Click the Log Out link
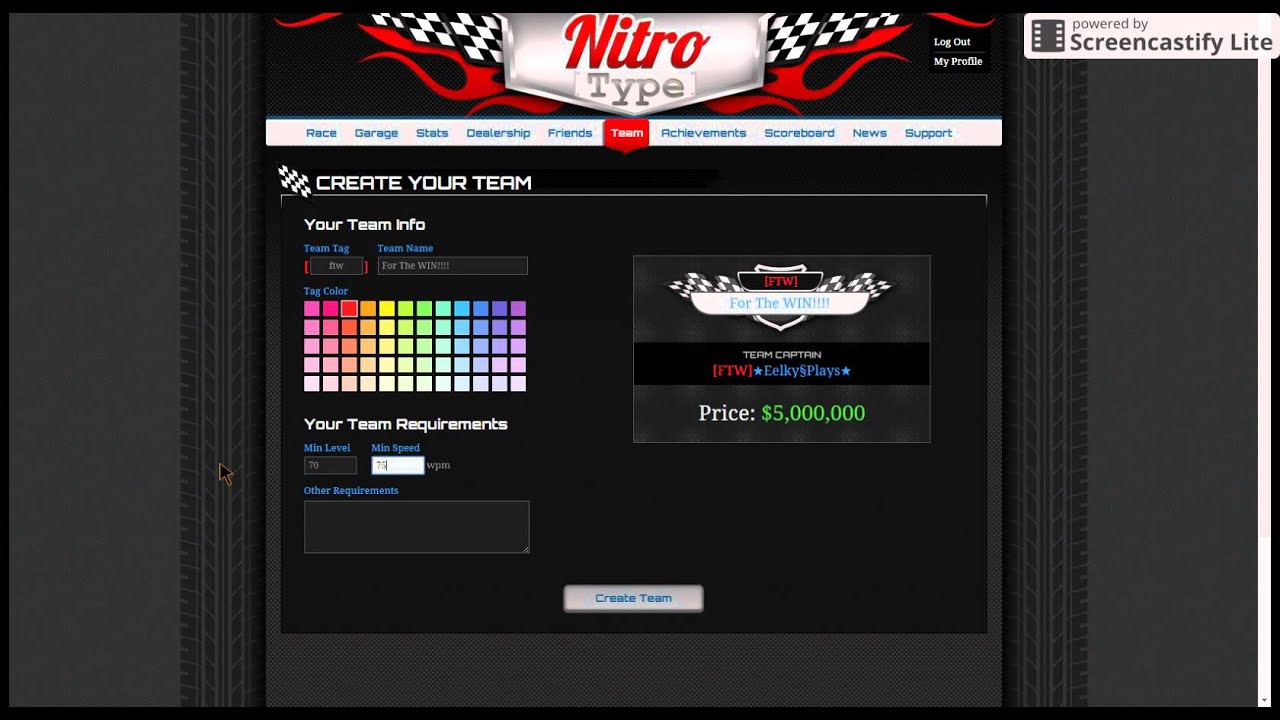The height and width of the screenshot is (720, 1280). [x=952, y=42]
